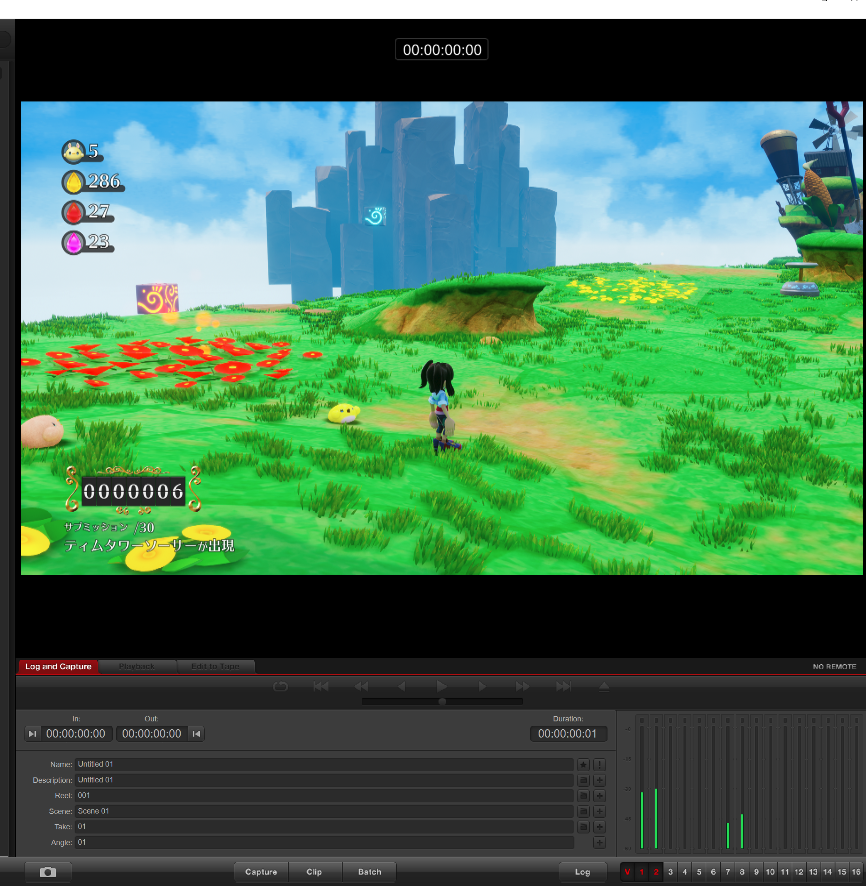The height and width of the screenshot is (886, 866).
Task: Toggle audio channel 8
Action: pyautogui.click(x=742, y=872)
